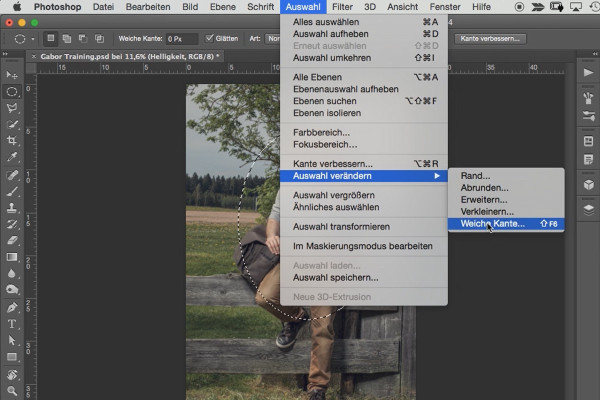This screenshot has width=600, height=400.
Task: Choose Alles auswählen
Action: click(364, 22)
